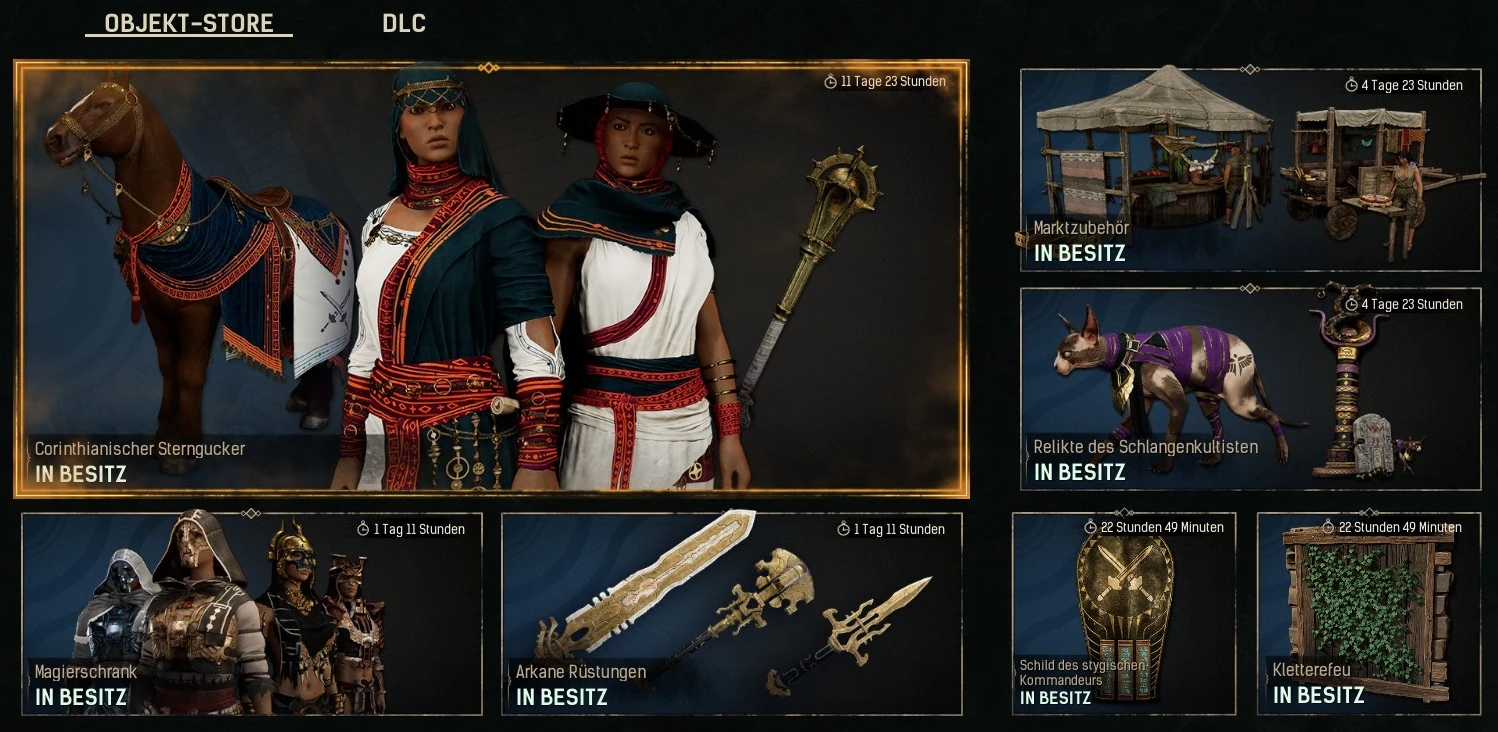Select Schild des stygischen Kommandeurs item
Viewport: 1498px width, 732px height.
click(1124, 614)
